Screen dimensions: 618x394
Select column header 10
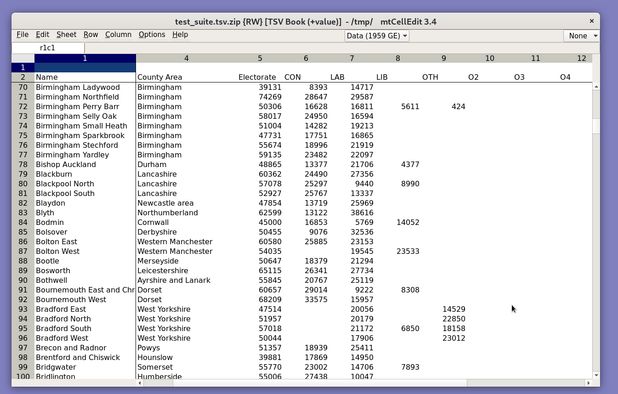tap(490, 58)
